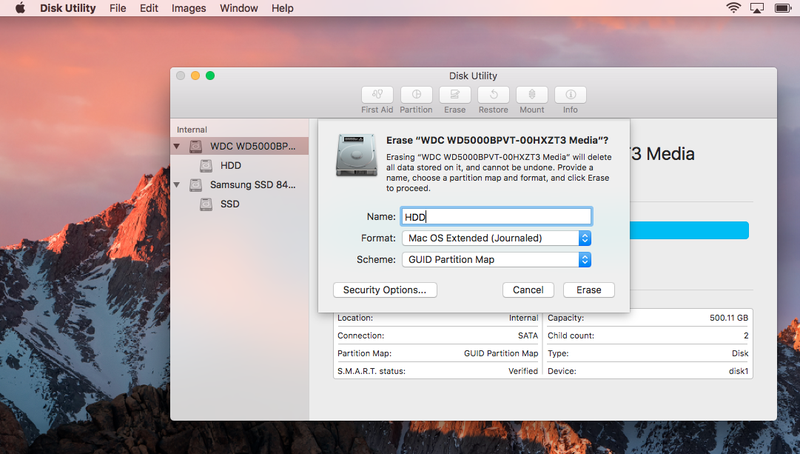Open the Window menu

[x=239, y=8]
